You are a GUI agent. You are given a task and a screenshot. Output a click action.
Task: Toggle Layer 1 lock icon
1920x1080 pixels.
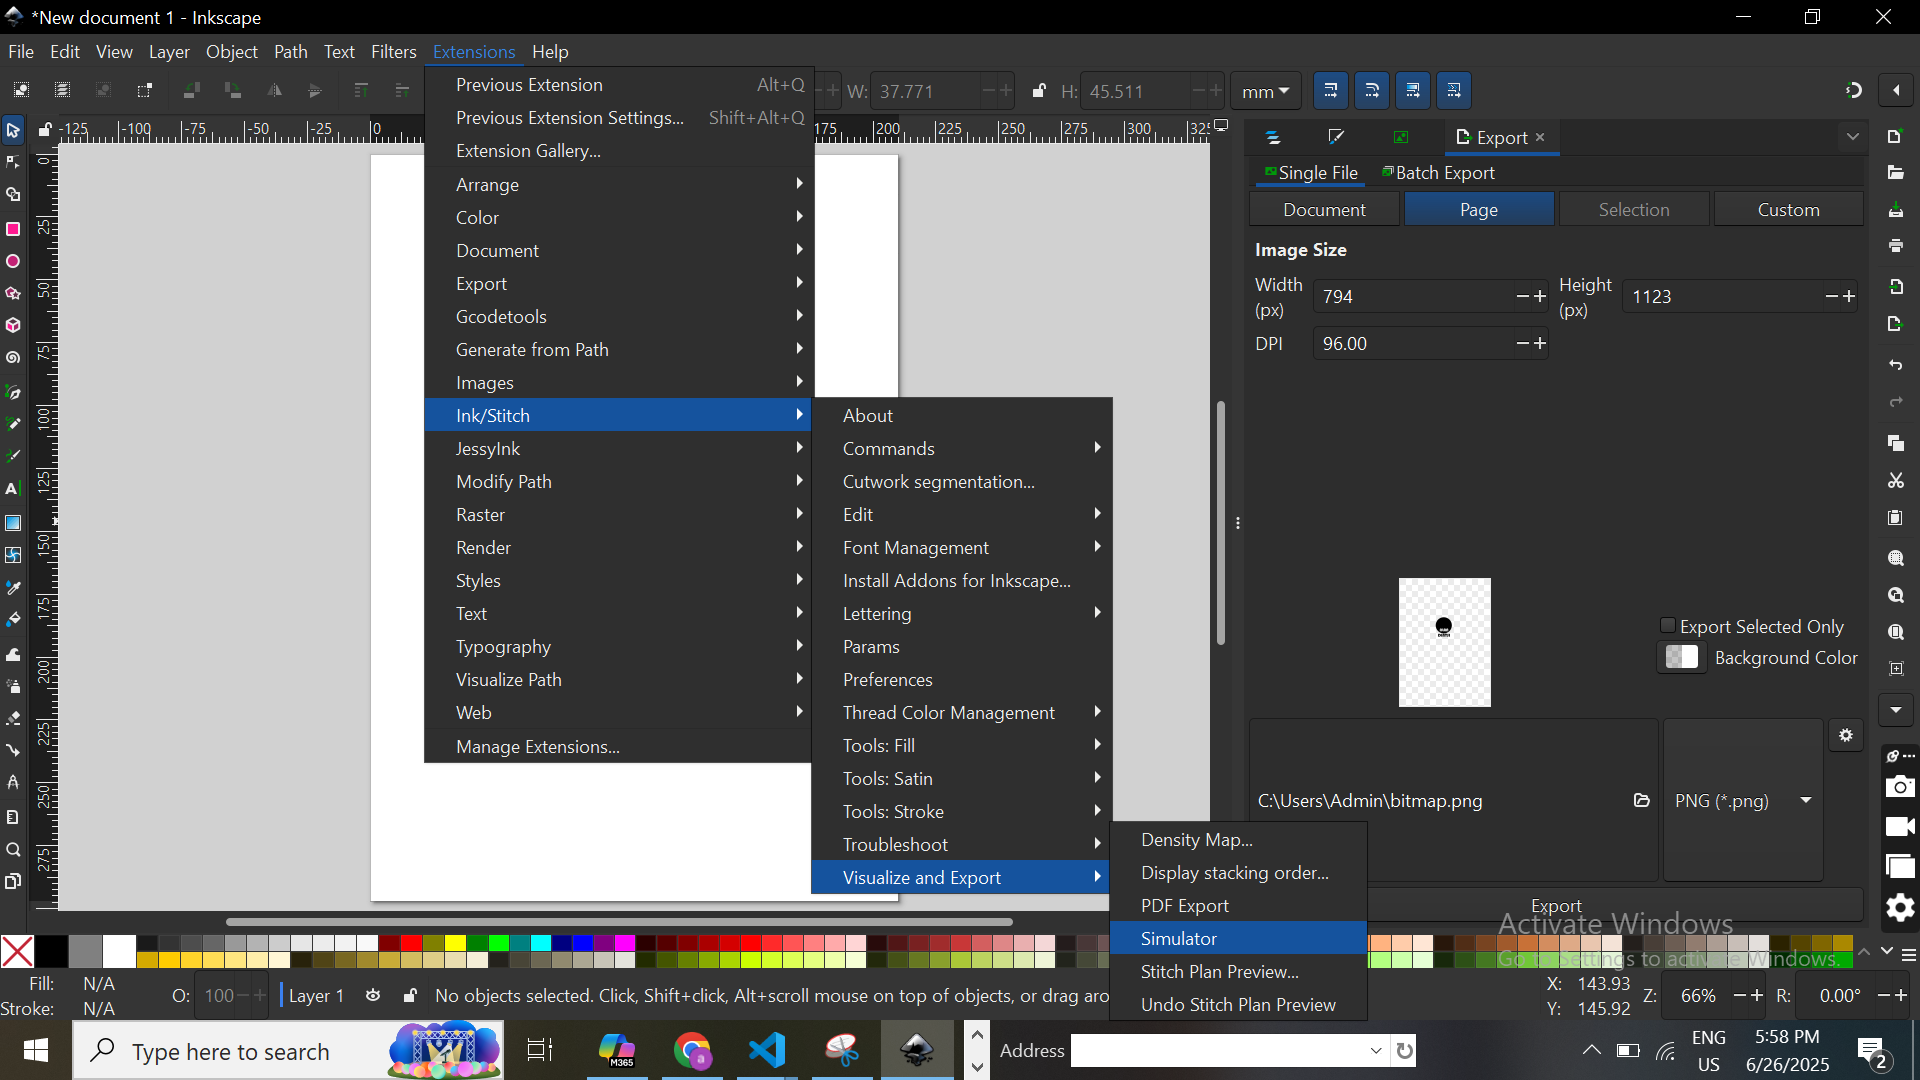coord(410,996)
